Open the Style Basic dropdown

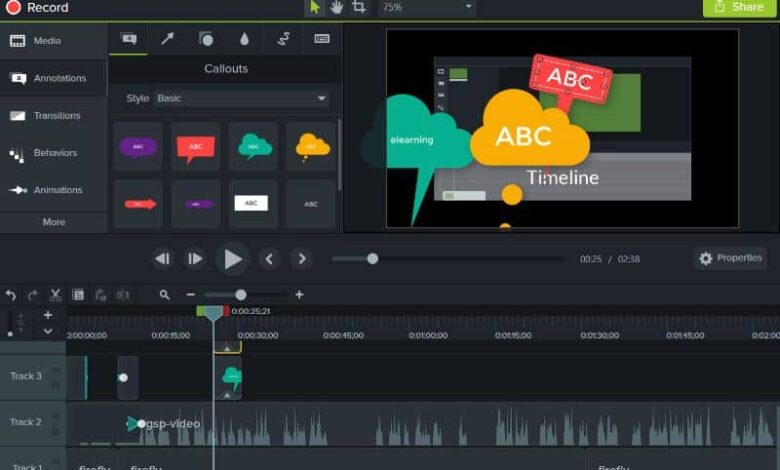[x=242, y=98]
